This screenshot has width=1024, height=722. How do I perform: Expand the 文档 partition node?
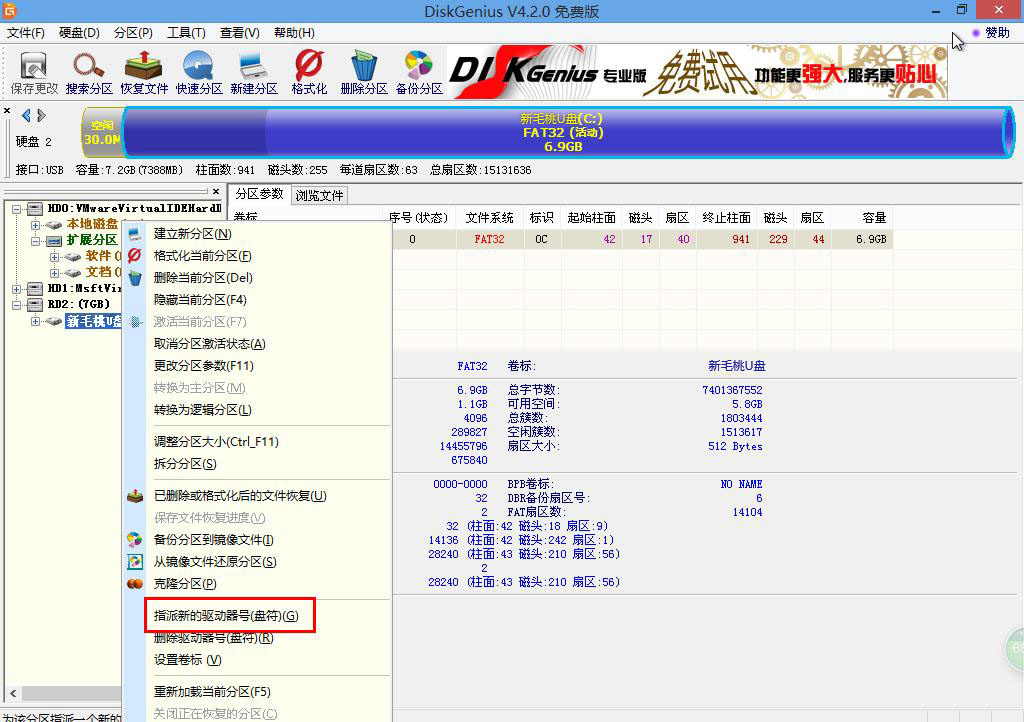pos(54,273)
